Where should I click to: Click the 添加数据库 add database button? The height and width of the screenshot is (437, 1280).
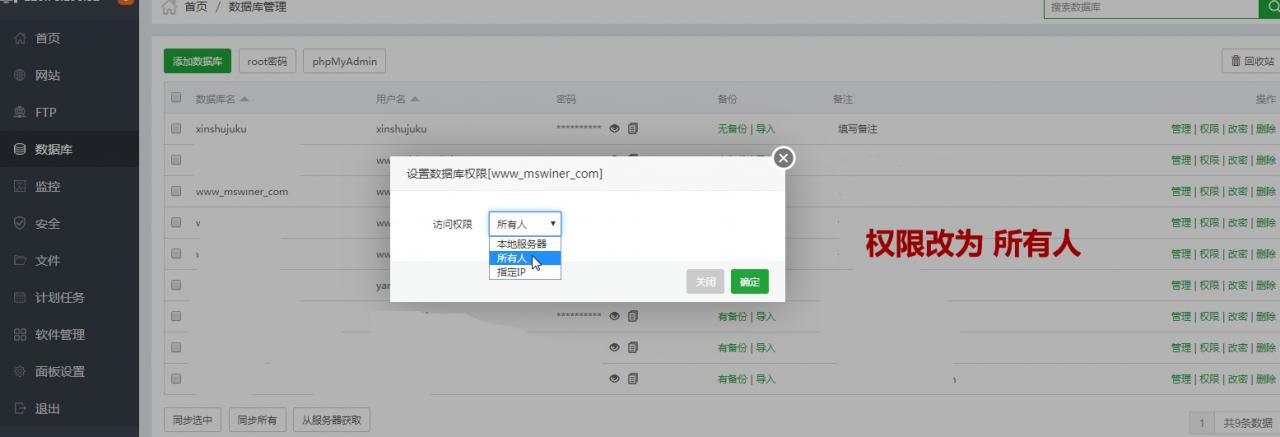(x=197, y=61)
